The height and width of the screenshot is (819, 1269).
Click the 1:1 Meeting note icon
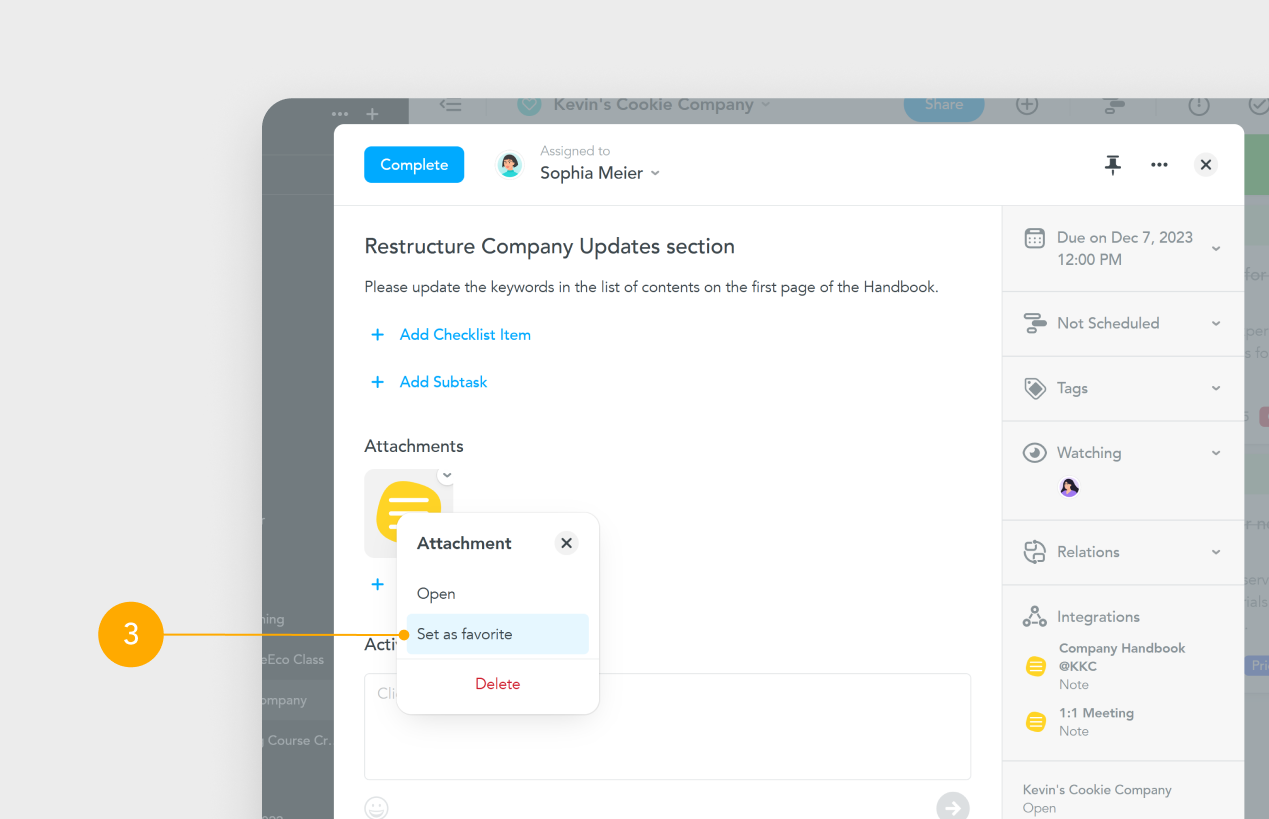(1036, 721)
